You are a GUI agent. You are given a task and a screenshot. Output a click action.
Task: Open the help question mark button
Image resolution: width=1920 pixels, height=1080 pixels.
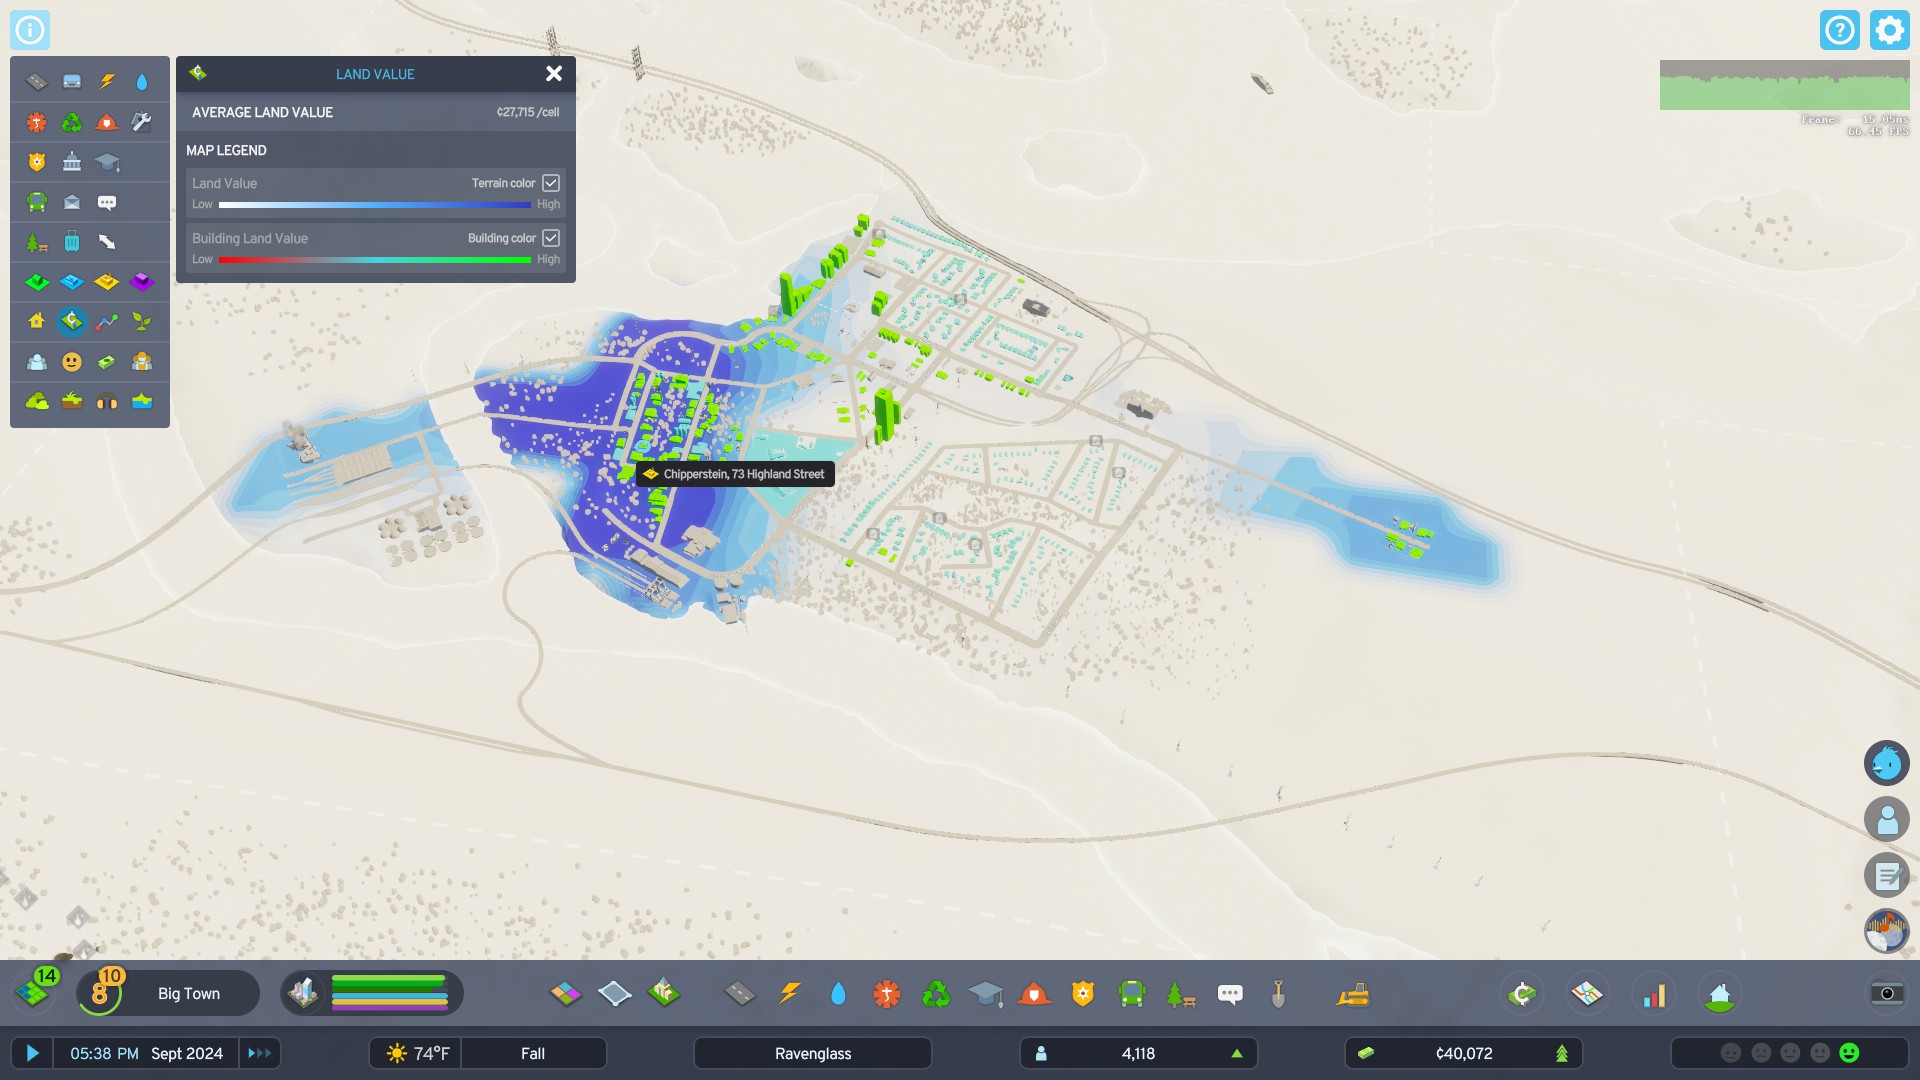point(1840,30)
